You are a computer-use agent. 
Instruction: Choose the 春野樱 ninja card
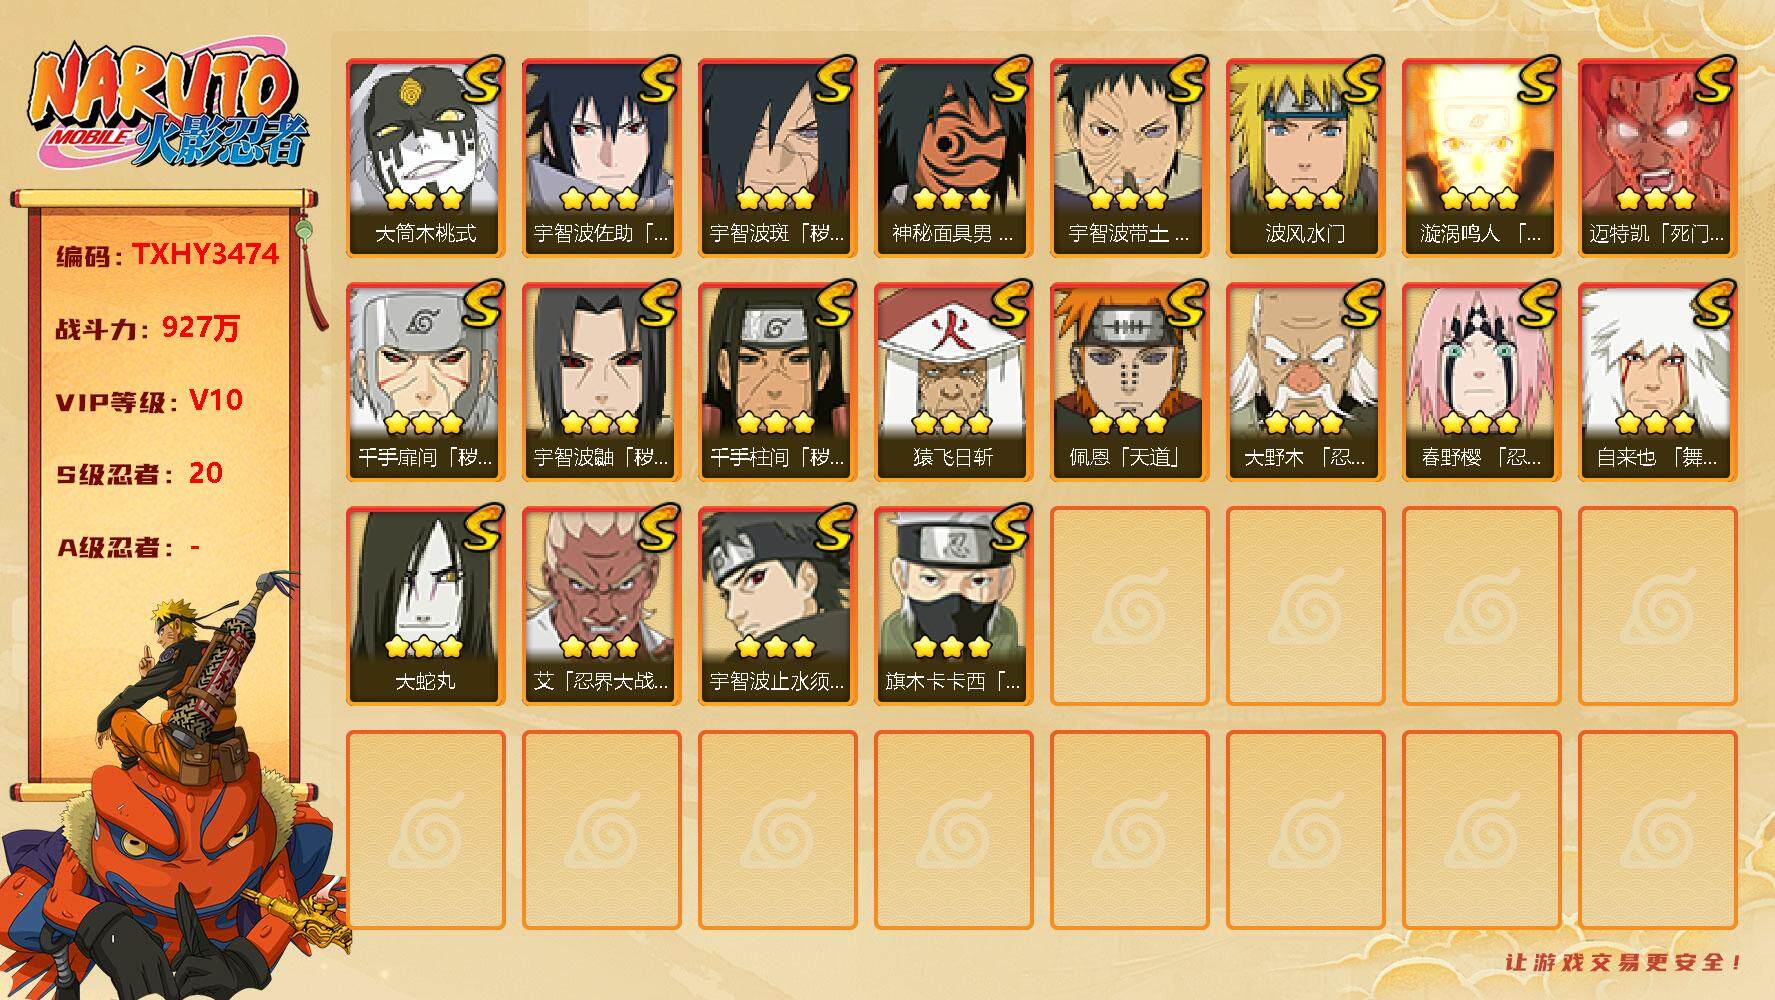[x=1482, y=382]
